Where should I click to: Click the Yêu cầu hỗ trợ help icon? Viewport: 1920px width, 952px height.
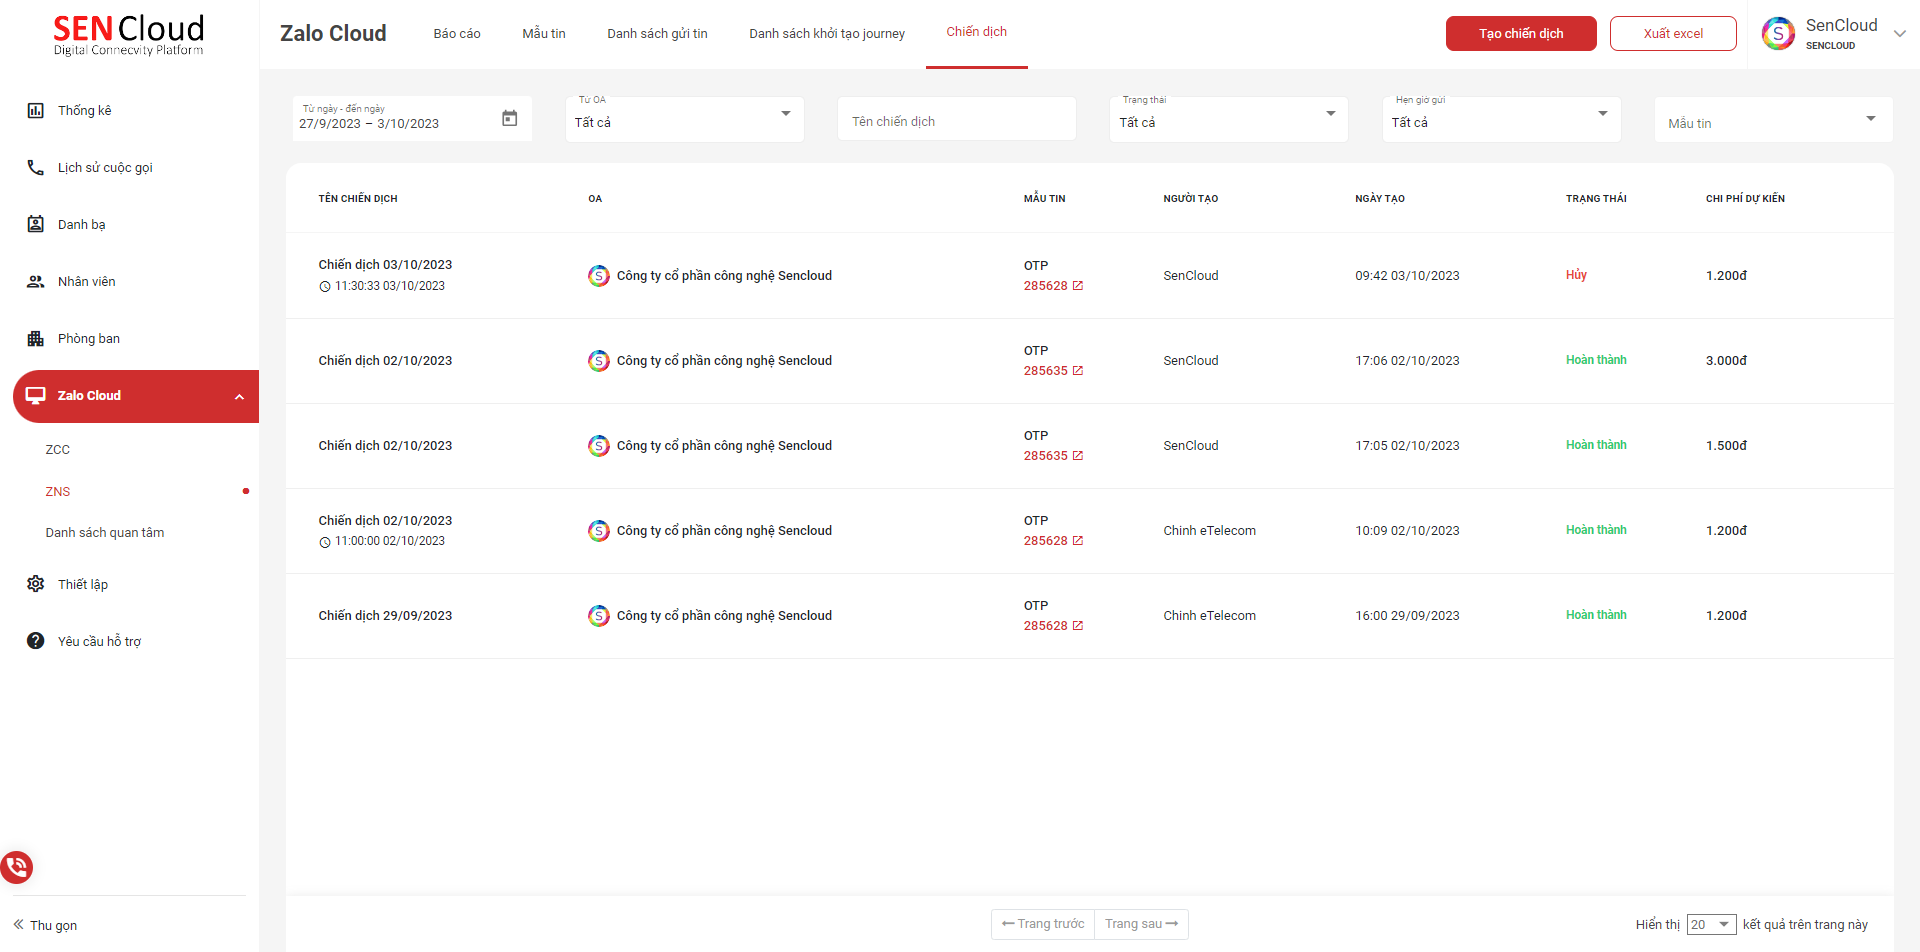tap(36, 641)
